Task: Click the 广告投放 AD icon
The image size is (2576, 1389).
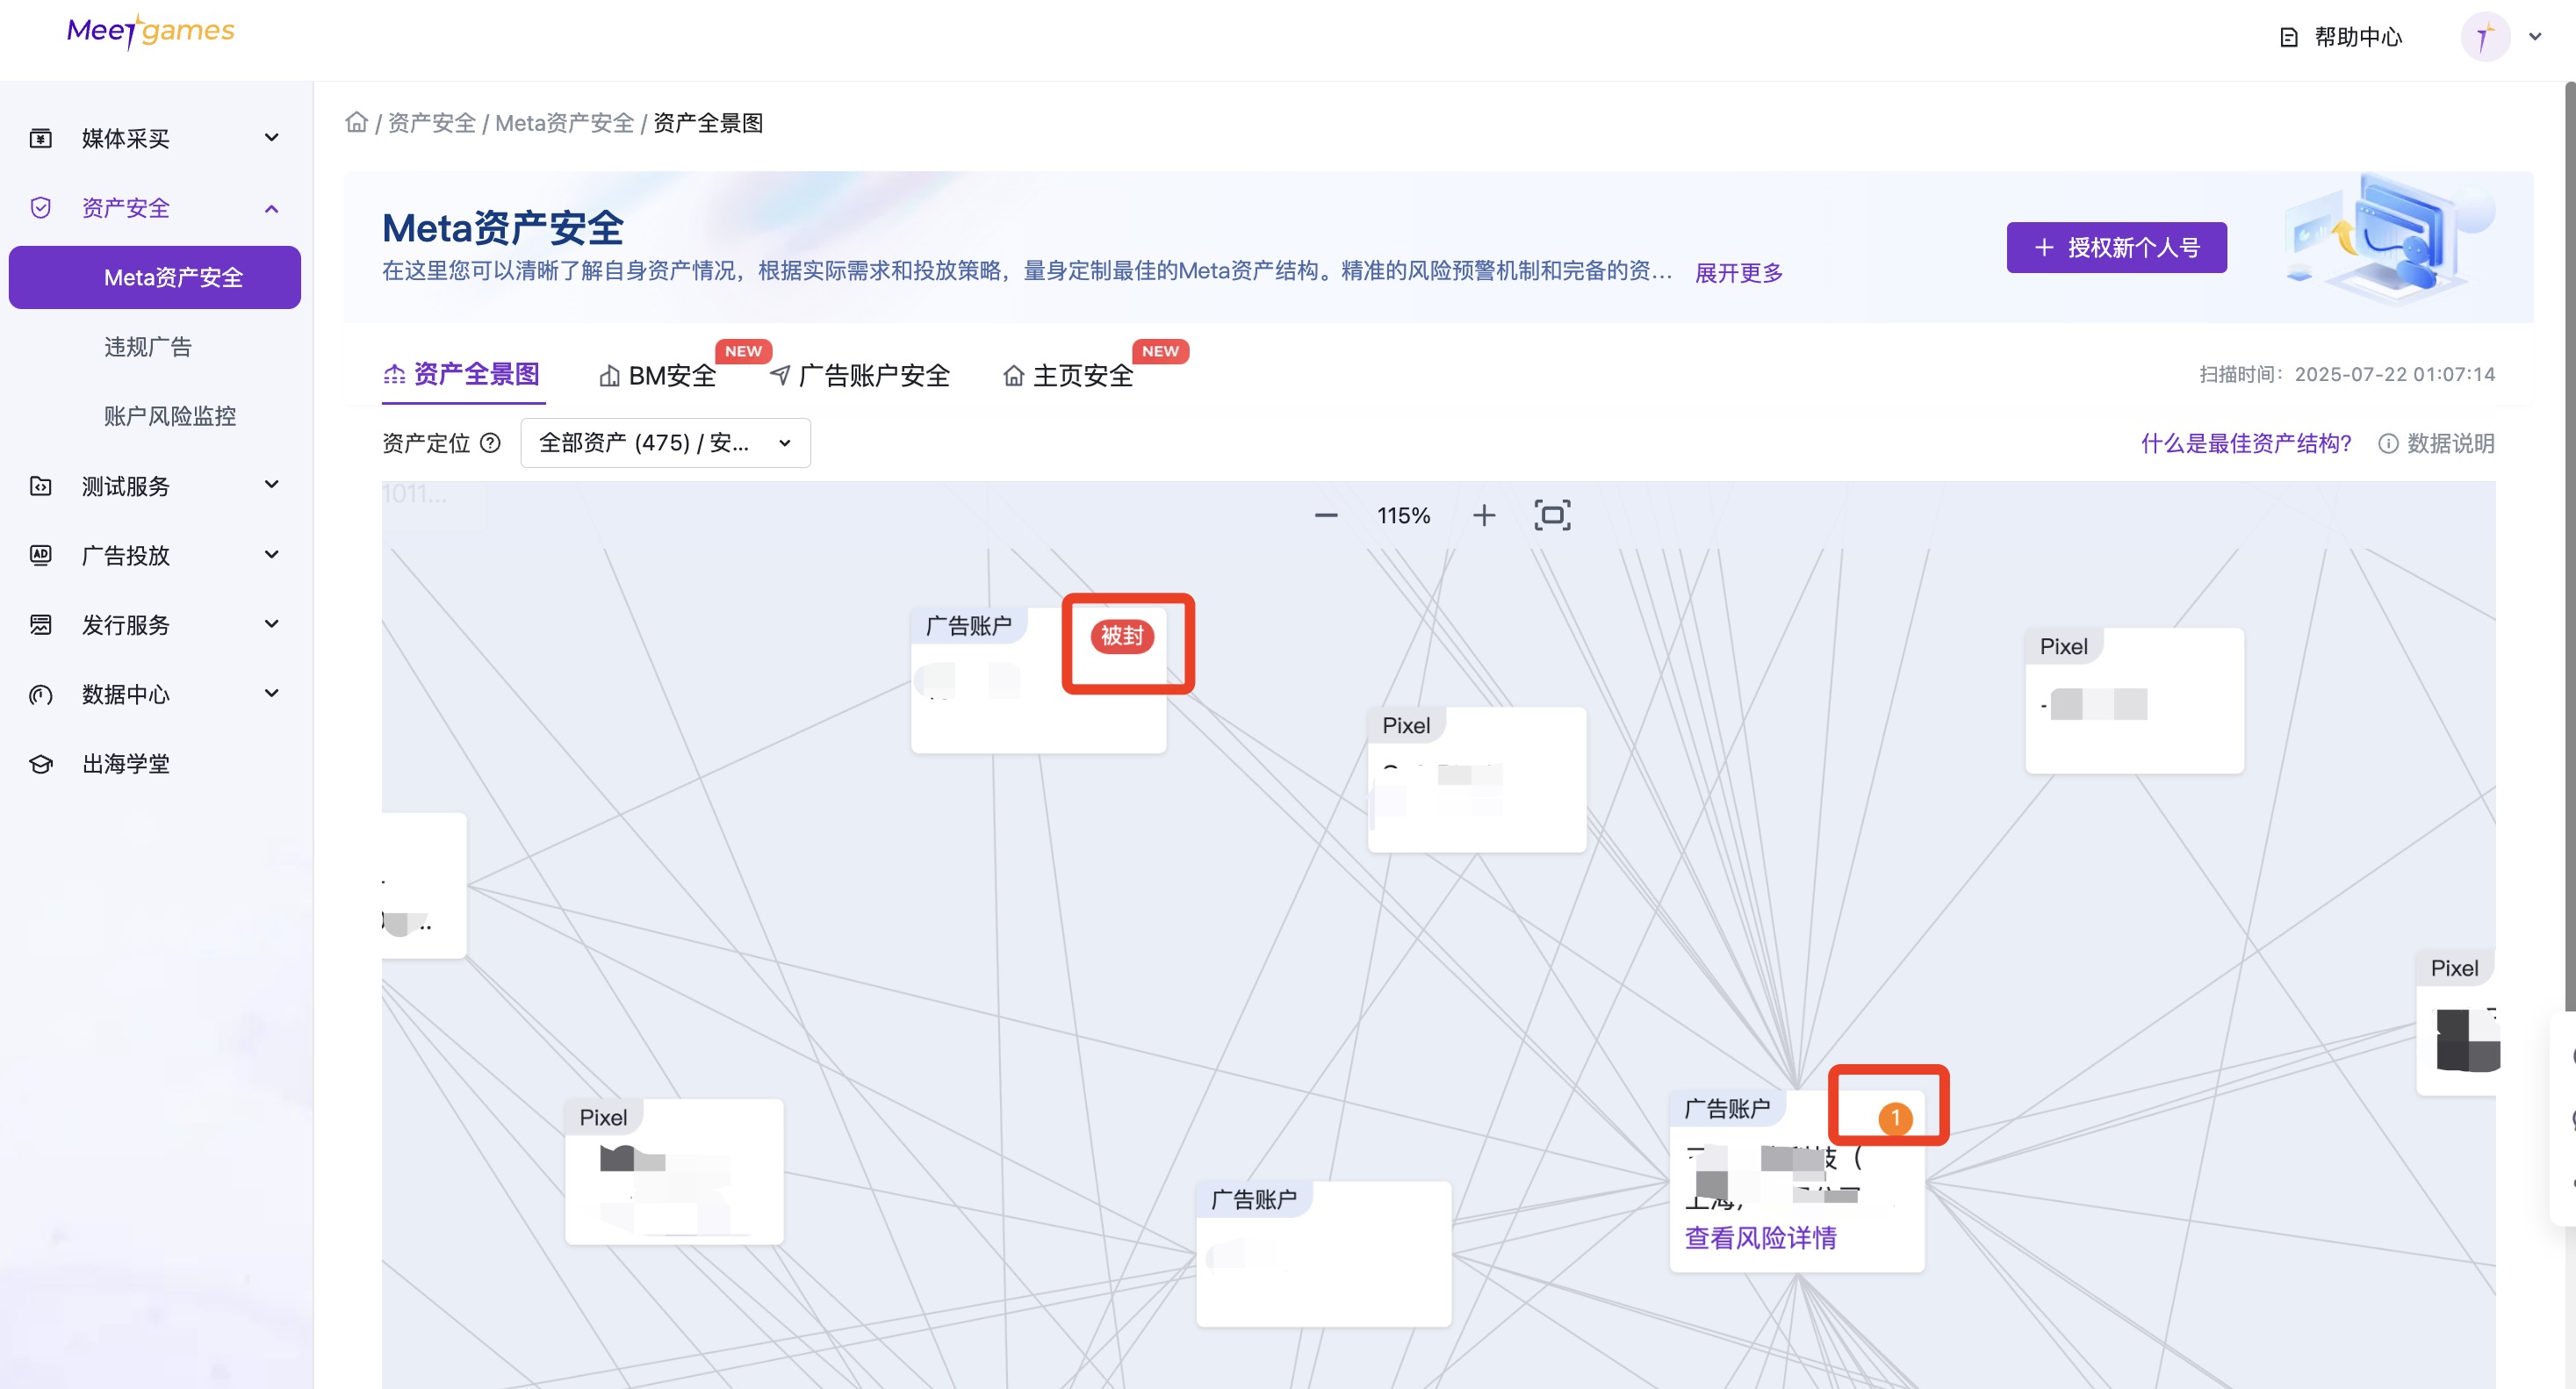Action: 41,555
